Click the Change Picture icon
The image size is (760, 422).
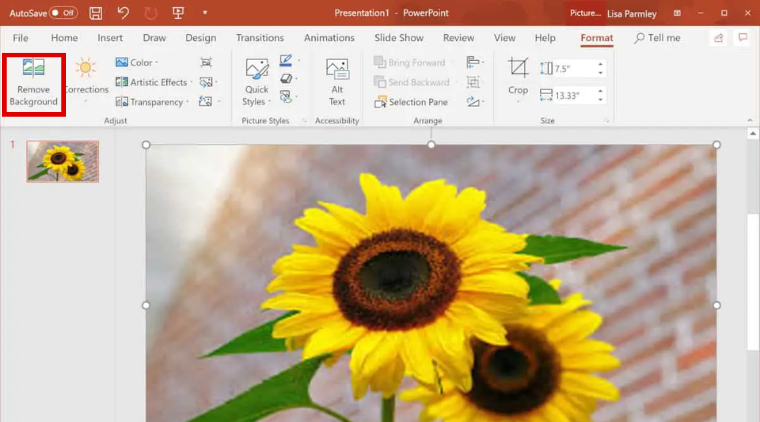pos(207,82)
